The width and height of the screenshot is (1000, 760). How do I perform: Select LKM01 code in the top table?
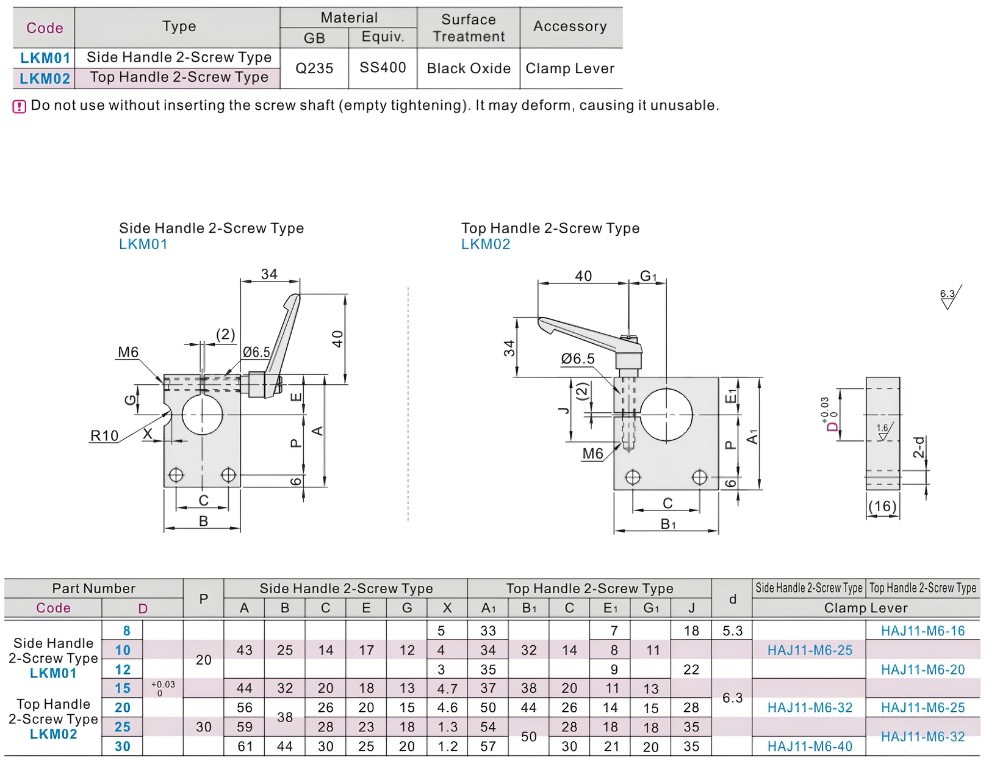(45, 58)
